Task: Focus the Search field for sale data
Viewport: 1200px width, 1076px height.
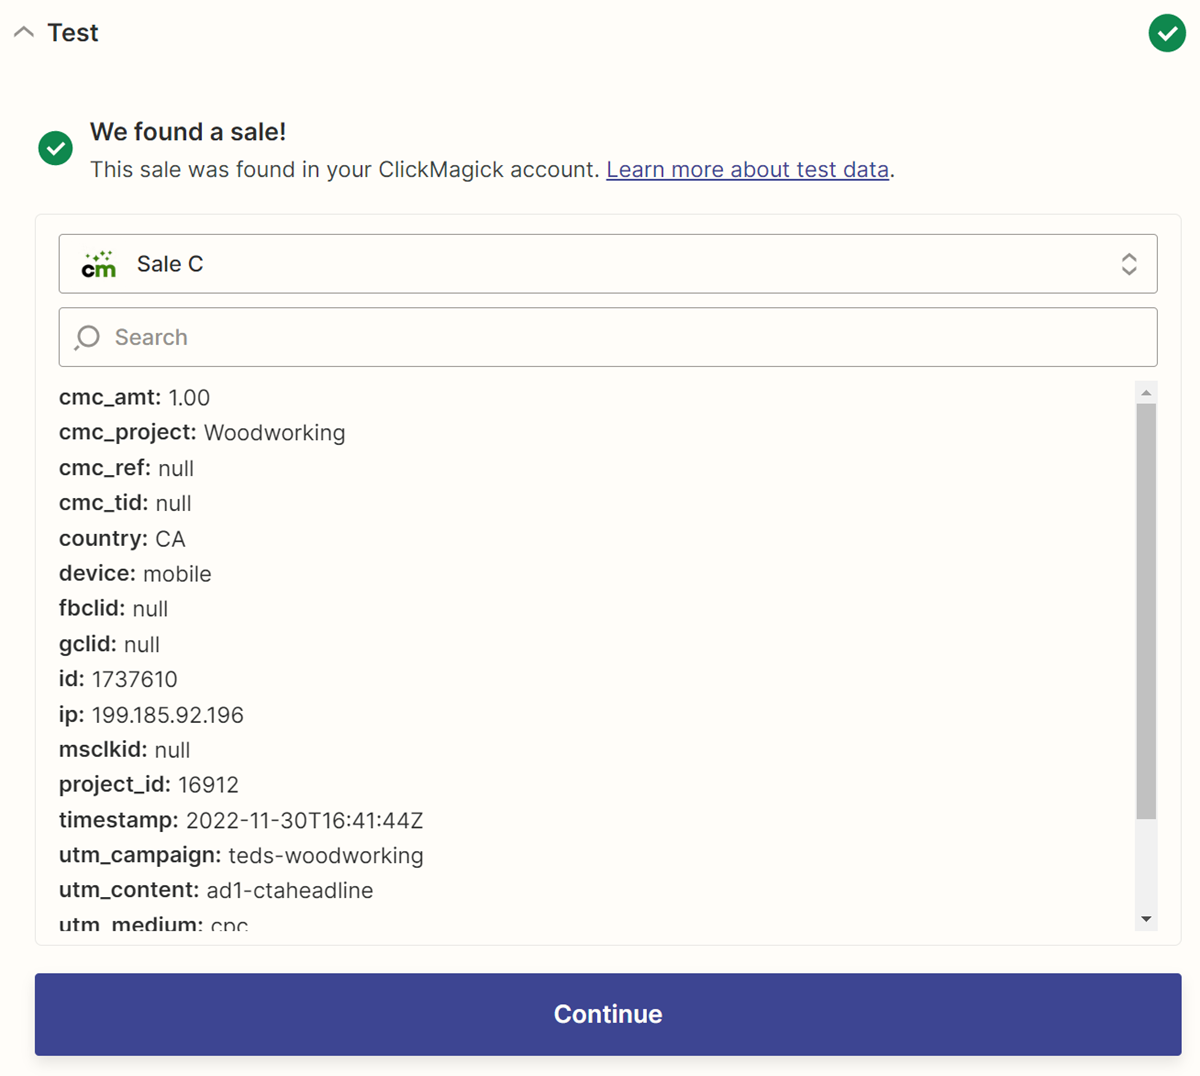Action: click(620, 337)
